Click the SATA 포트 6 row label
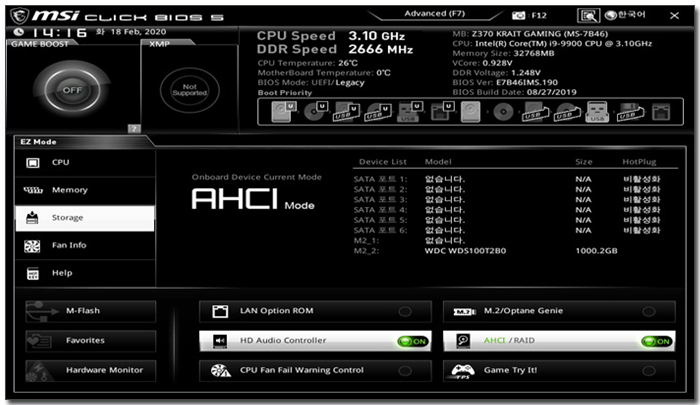700x405 pixels. (x=380, y=230)
